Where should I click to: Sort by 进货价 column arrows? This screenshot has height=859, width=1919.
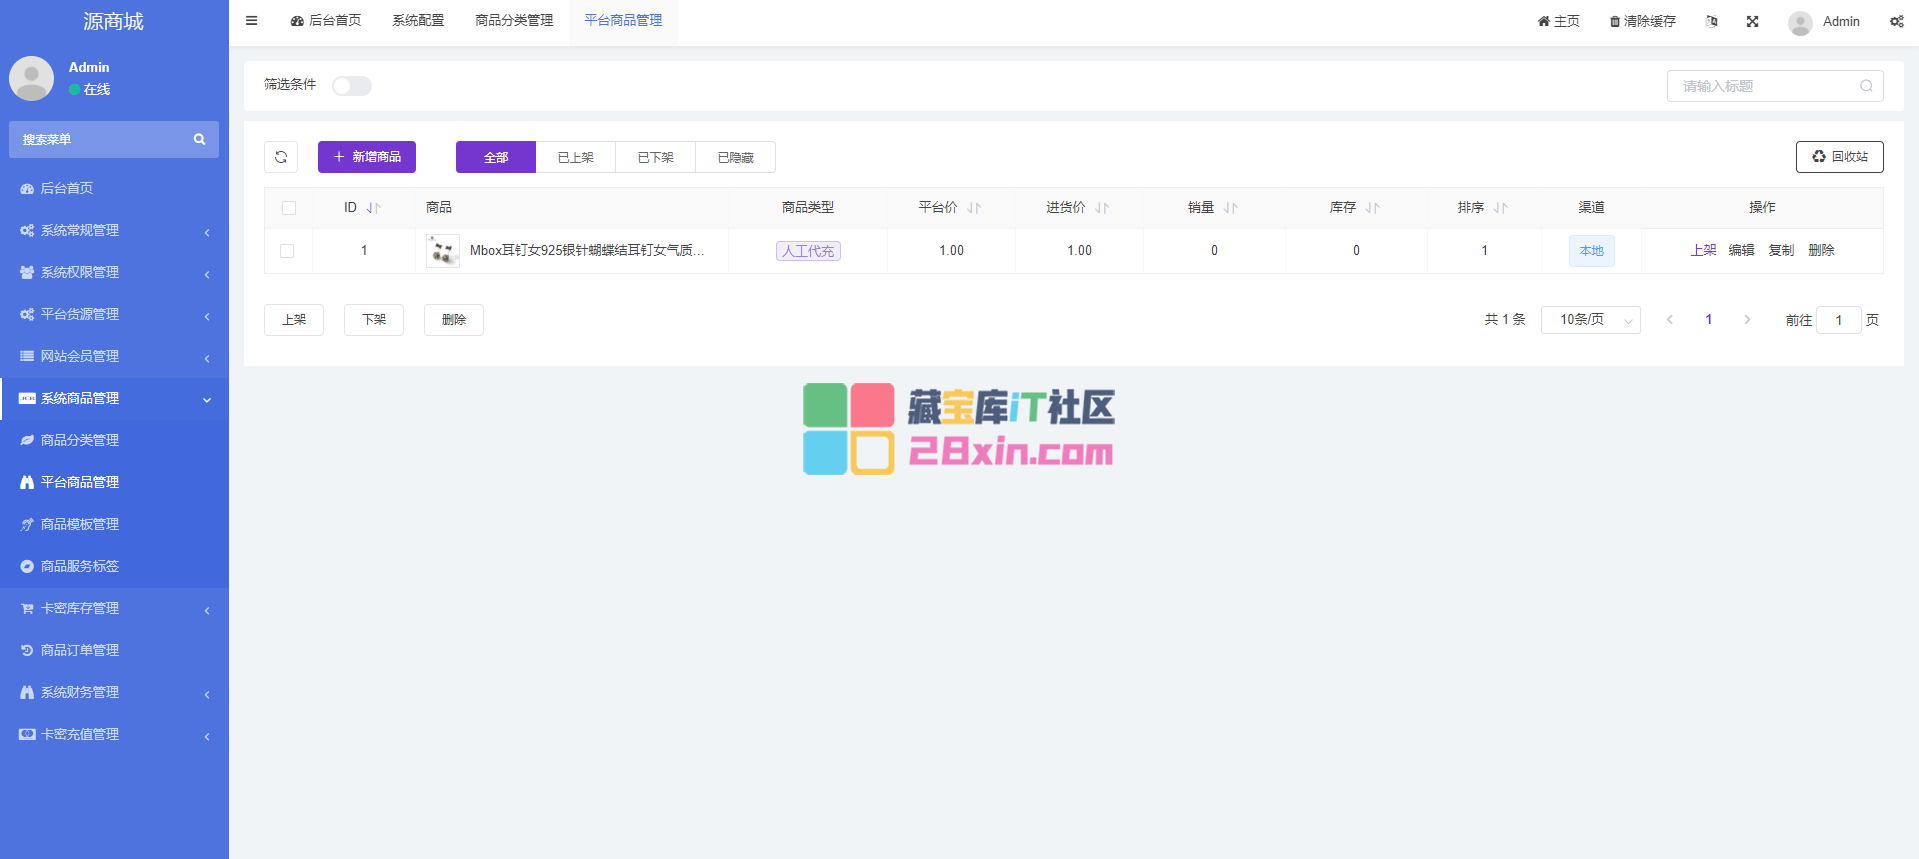[x=1102, y=208]
